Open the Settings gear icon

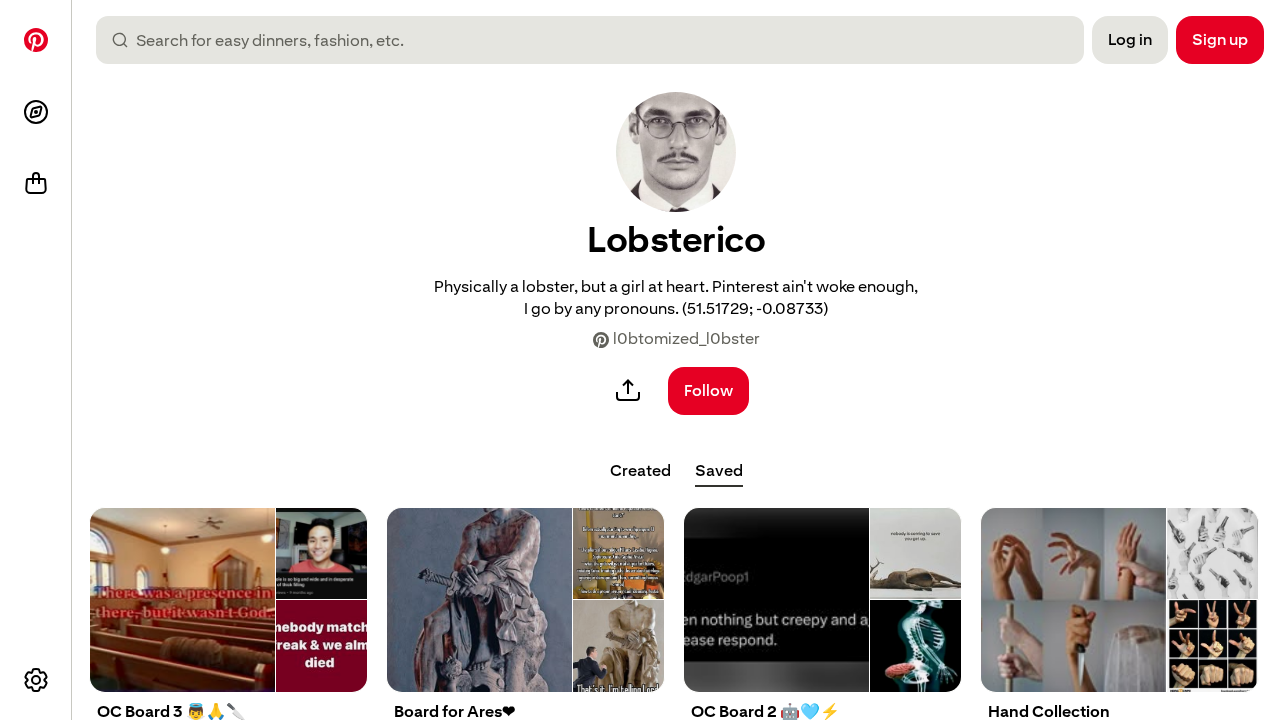tap(36, 680)
